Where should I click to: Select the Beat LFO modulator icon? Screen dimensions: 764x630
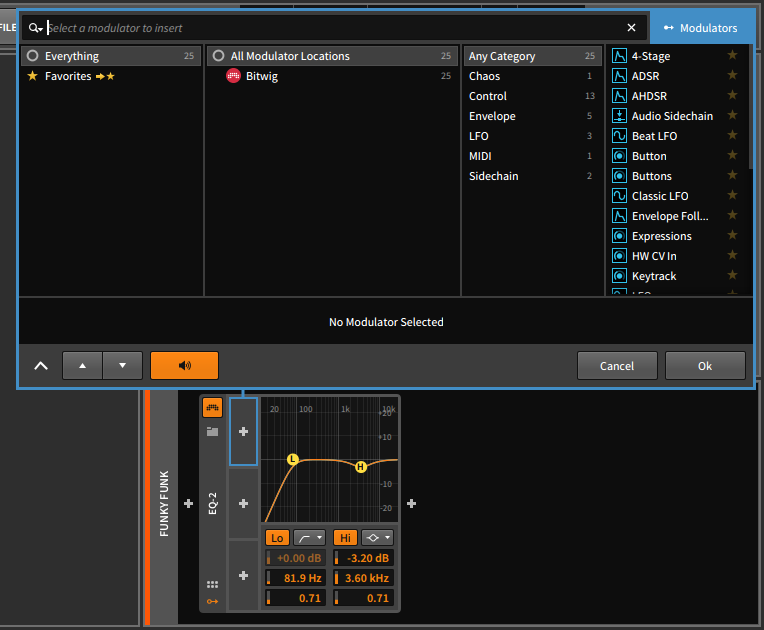click(x=619, y=136)
